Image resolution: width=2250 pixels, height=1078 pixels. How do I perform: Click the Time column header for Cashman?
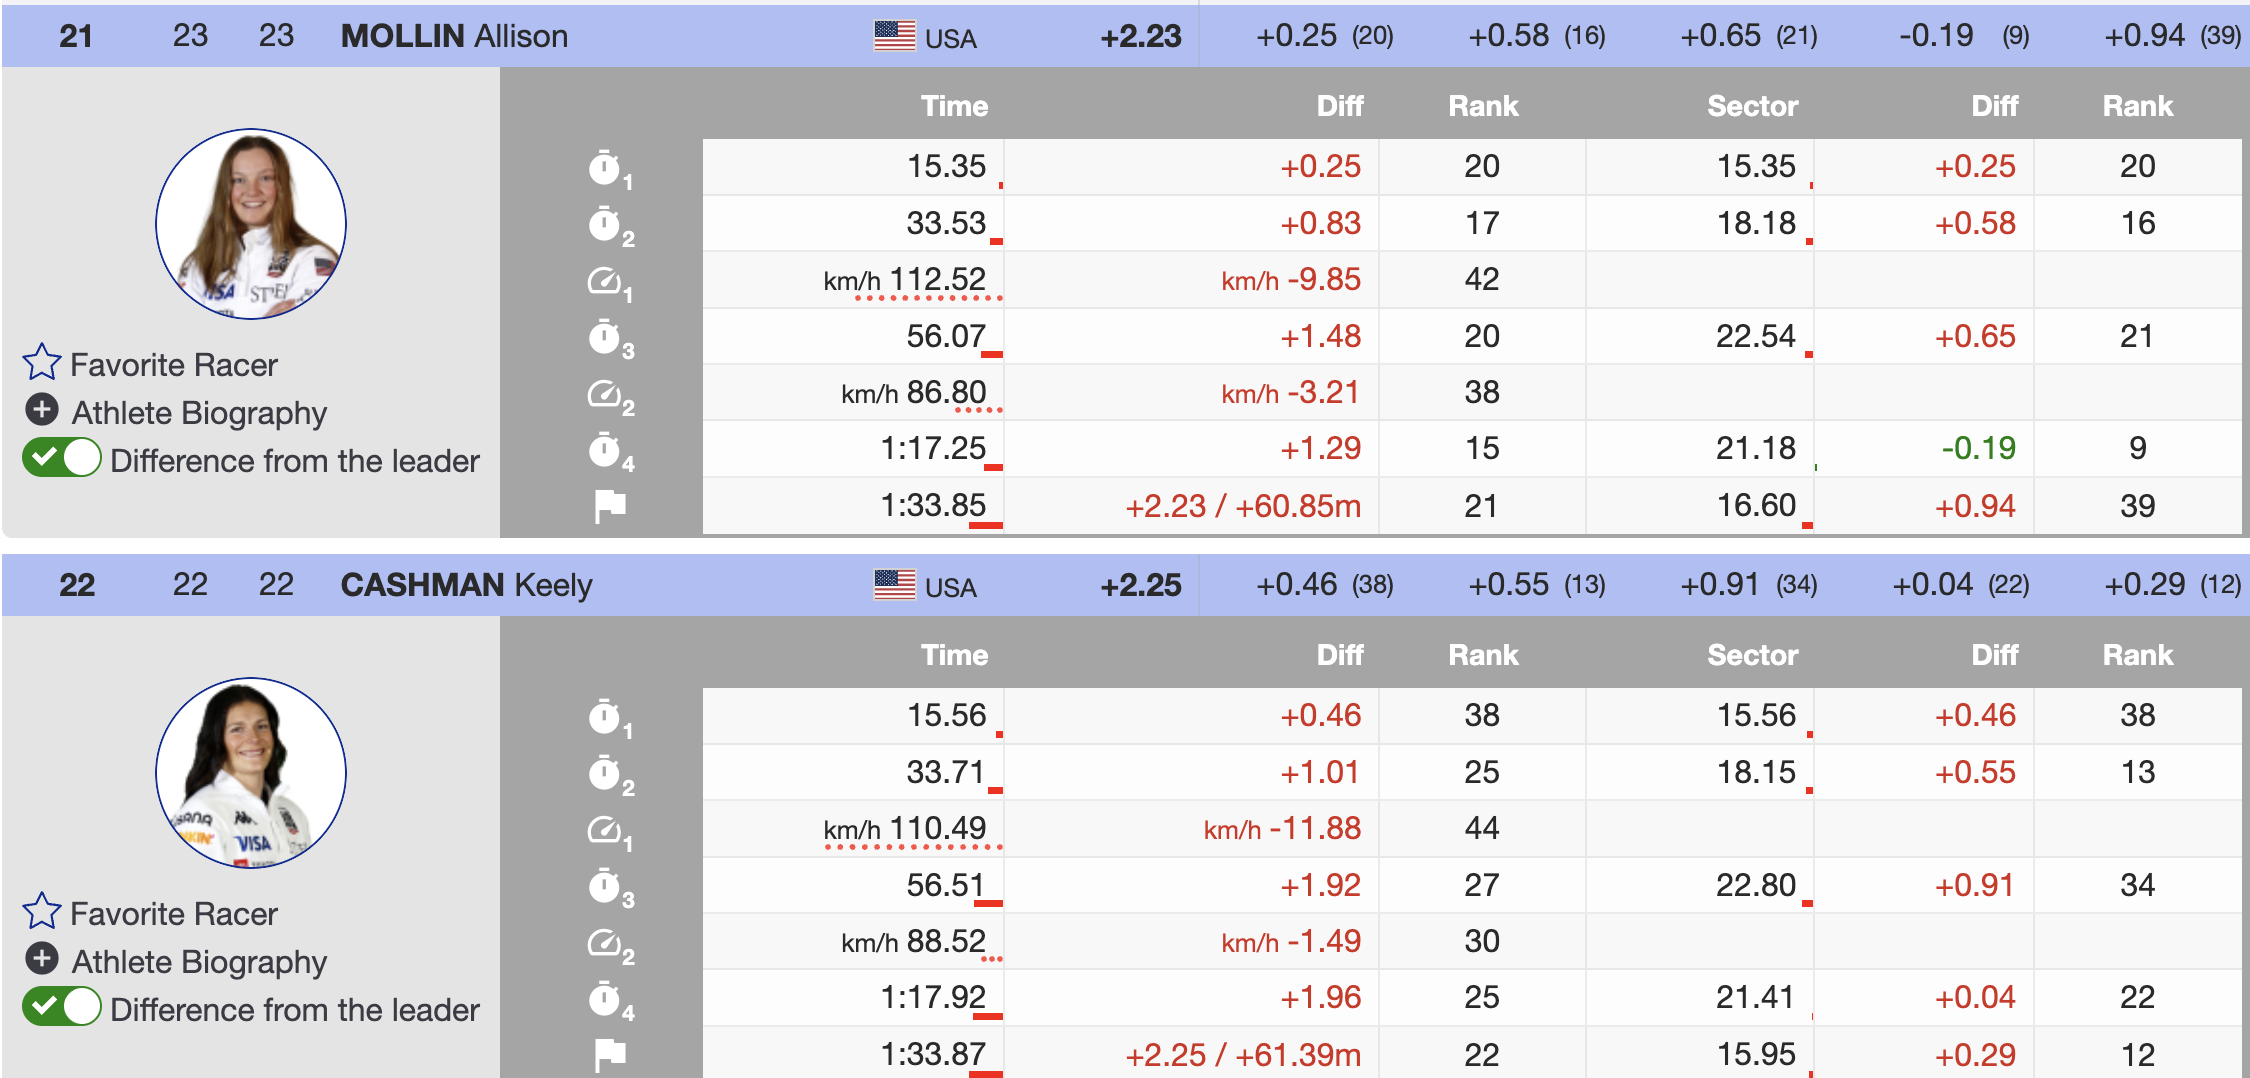[954, 655]
